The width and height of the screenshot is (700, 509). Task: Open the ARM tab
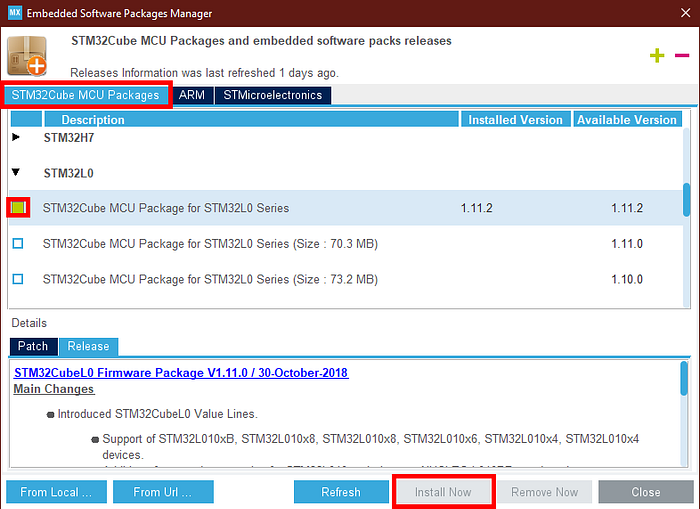192,95
